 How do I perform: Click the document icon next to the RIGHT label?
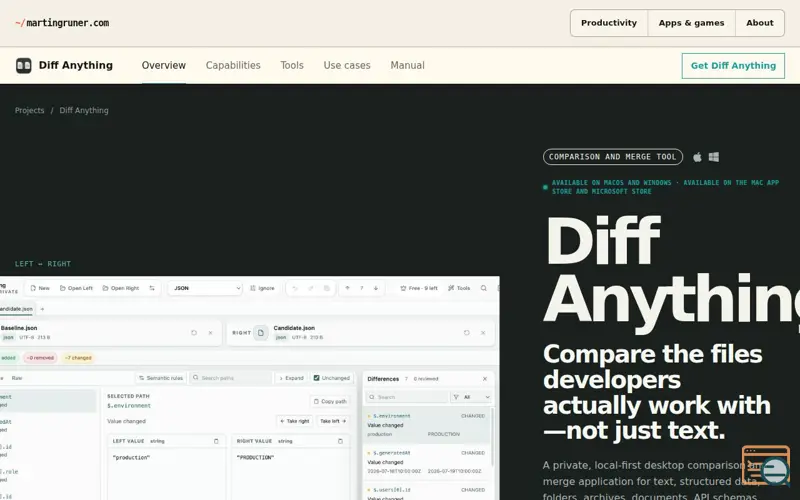(261, 333)
